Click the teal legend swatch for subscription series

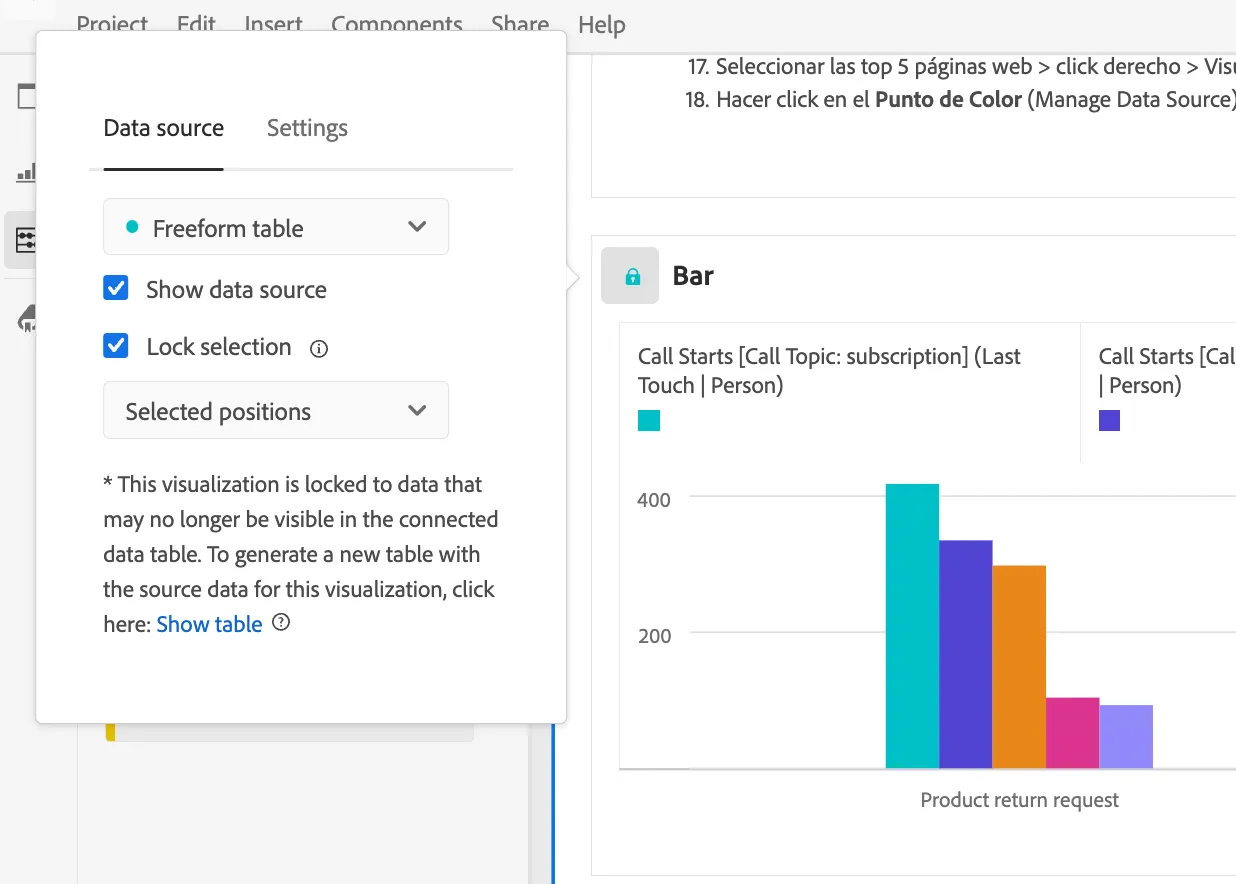pyautogui.click(x=649, y=420)
